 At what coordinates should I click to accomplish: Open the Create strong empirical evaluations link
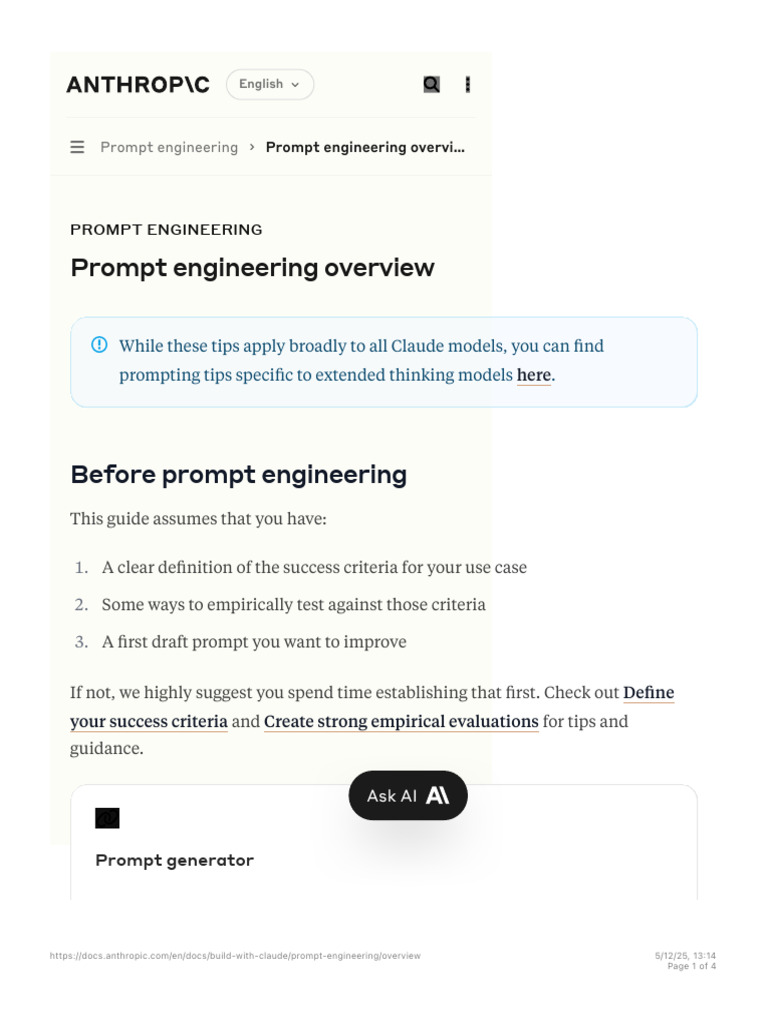point(401,721)
